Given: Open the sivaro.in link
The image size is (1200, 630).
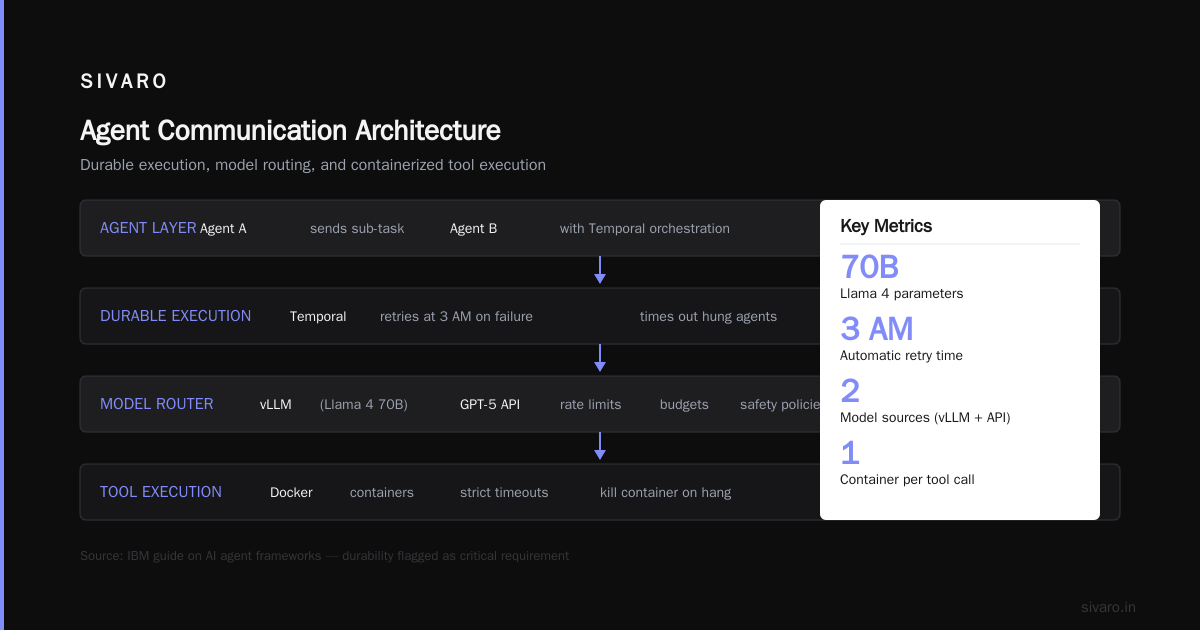Looking at the screenshot, I should (x=1108, y=607).
